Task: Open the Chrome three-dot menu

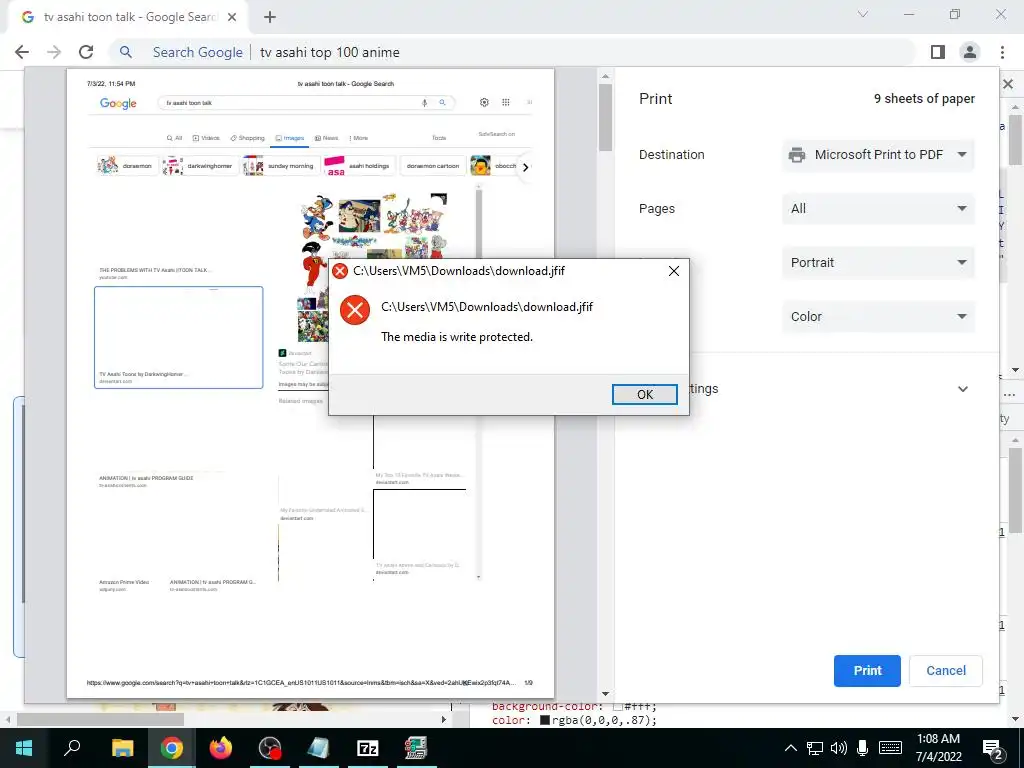Action: pyautogui.click(x=1002, y=52)
